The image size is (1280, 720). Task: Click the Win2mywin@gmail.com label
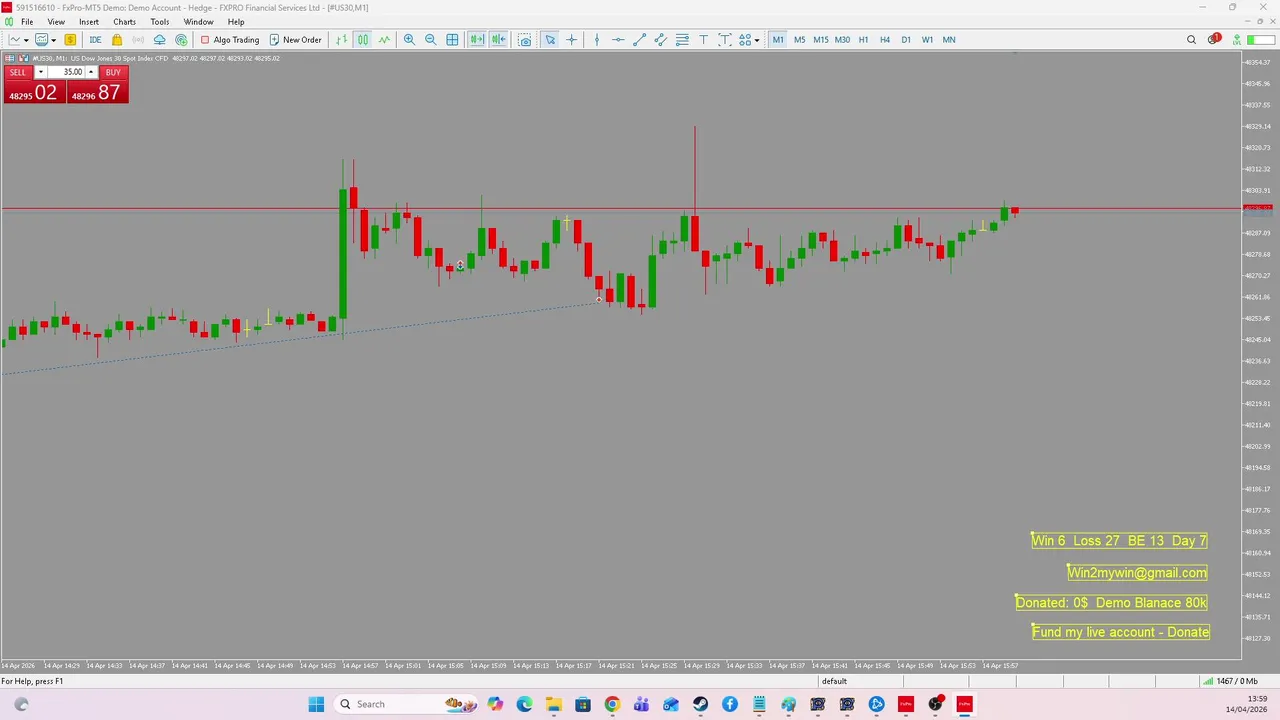tap(1137, 573)
